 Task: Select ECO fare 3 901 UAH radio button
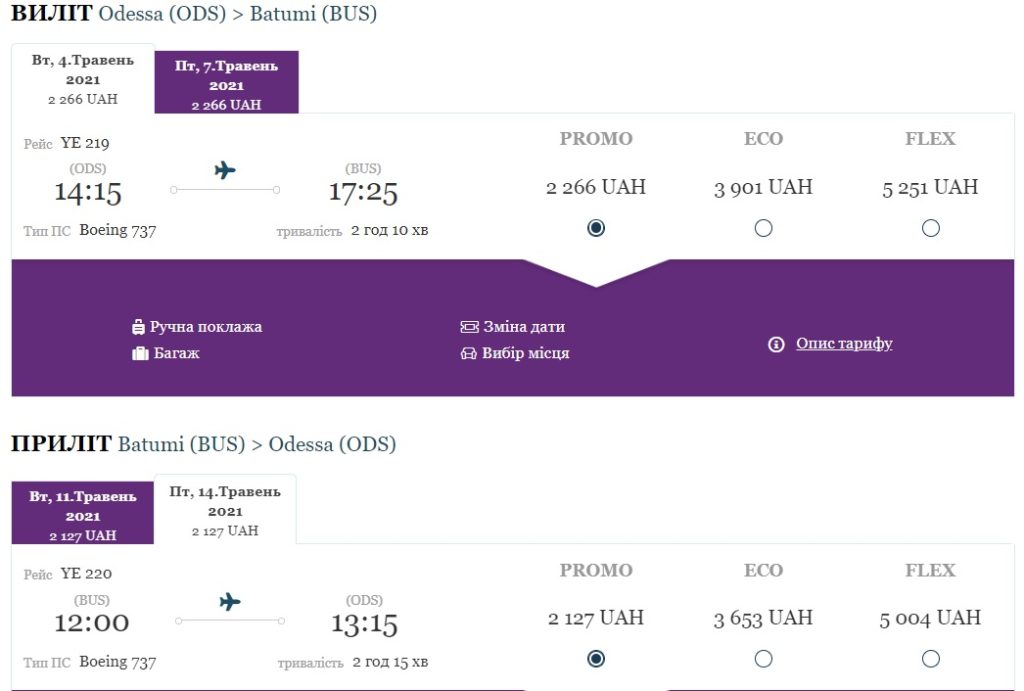pos(763,228)
